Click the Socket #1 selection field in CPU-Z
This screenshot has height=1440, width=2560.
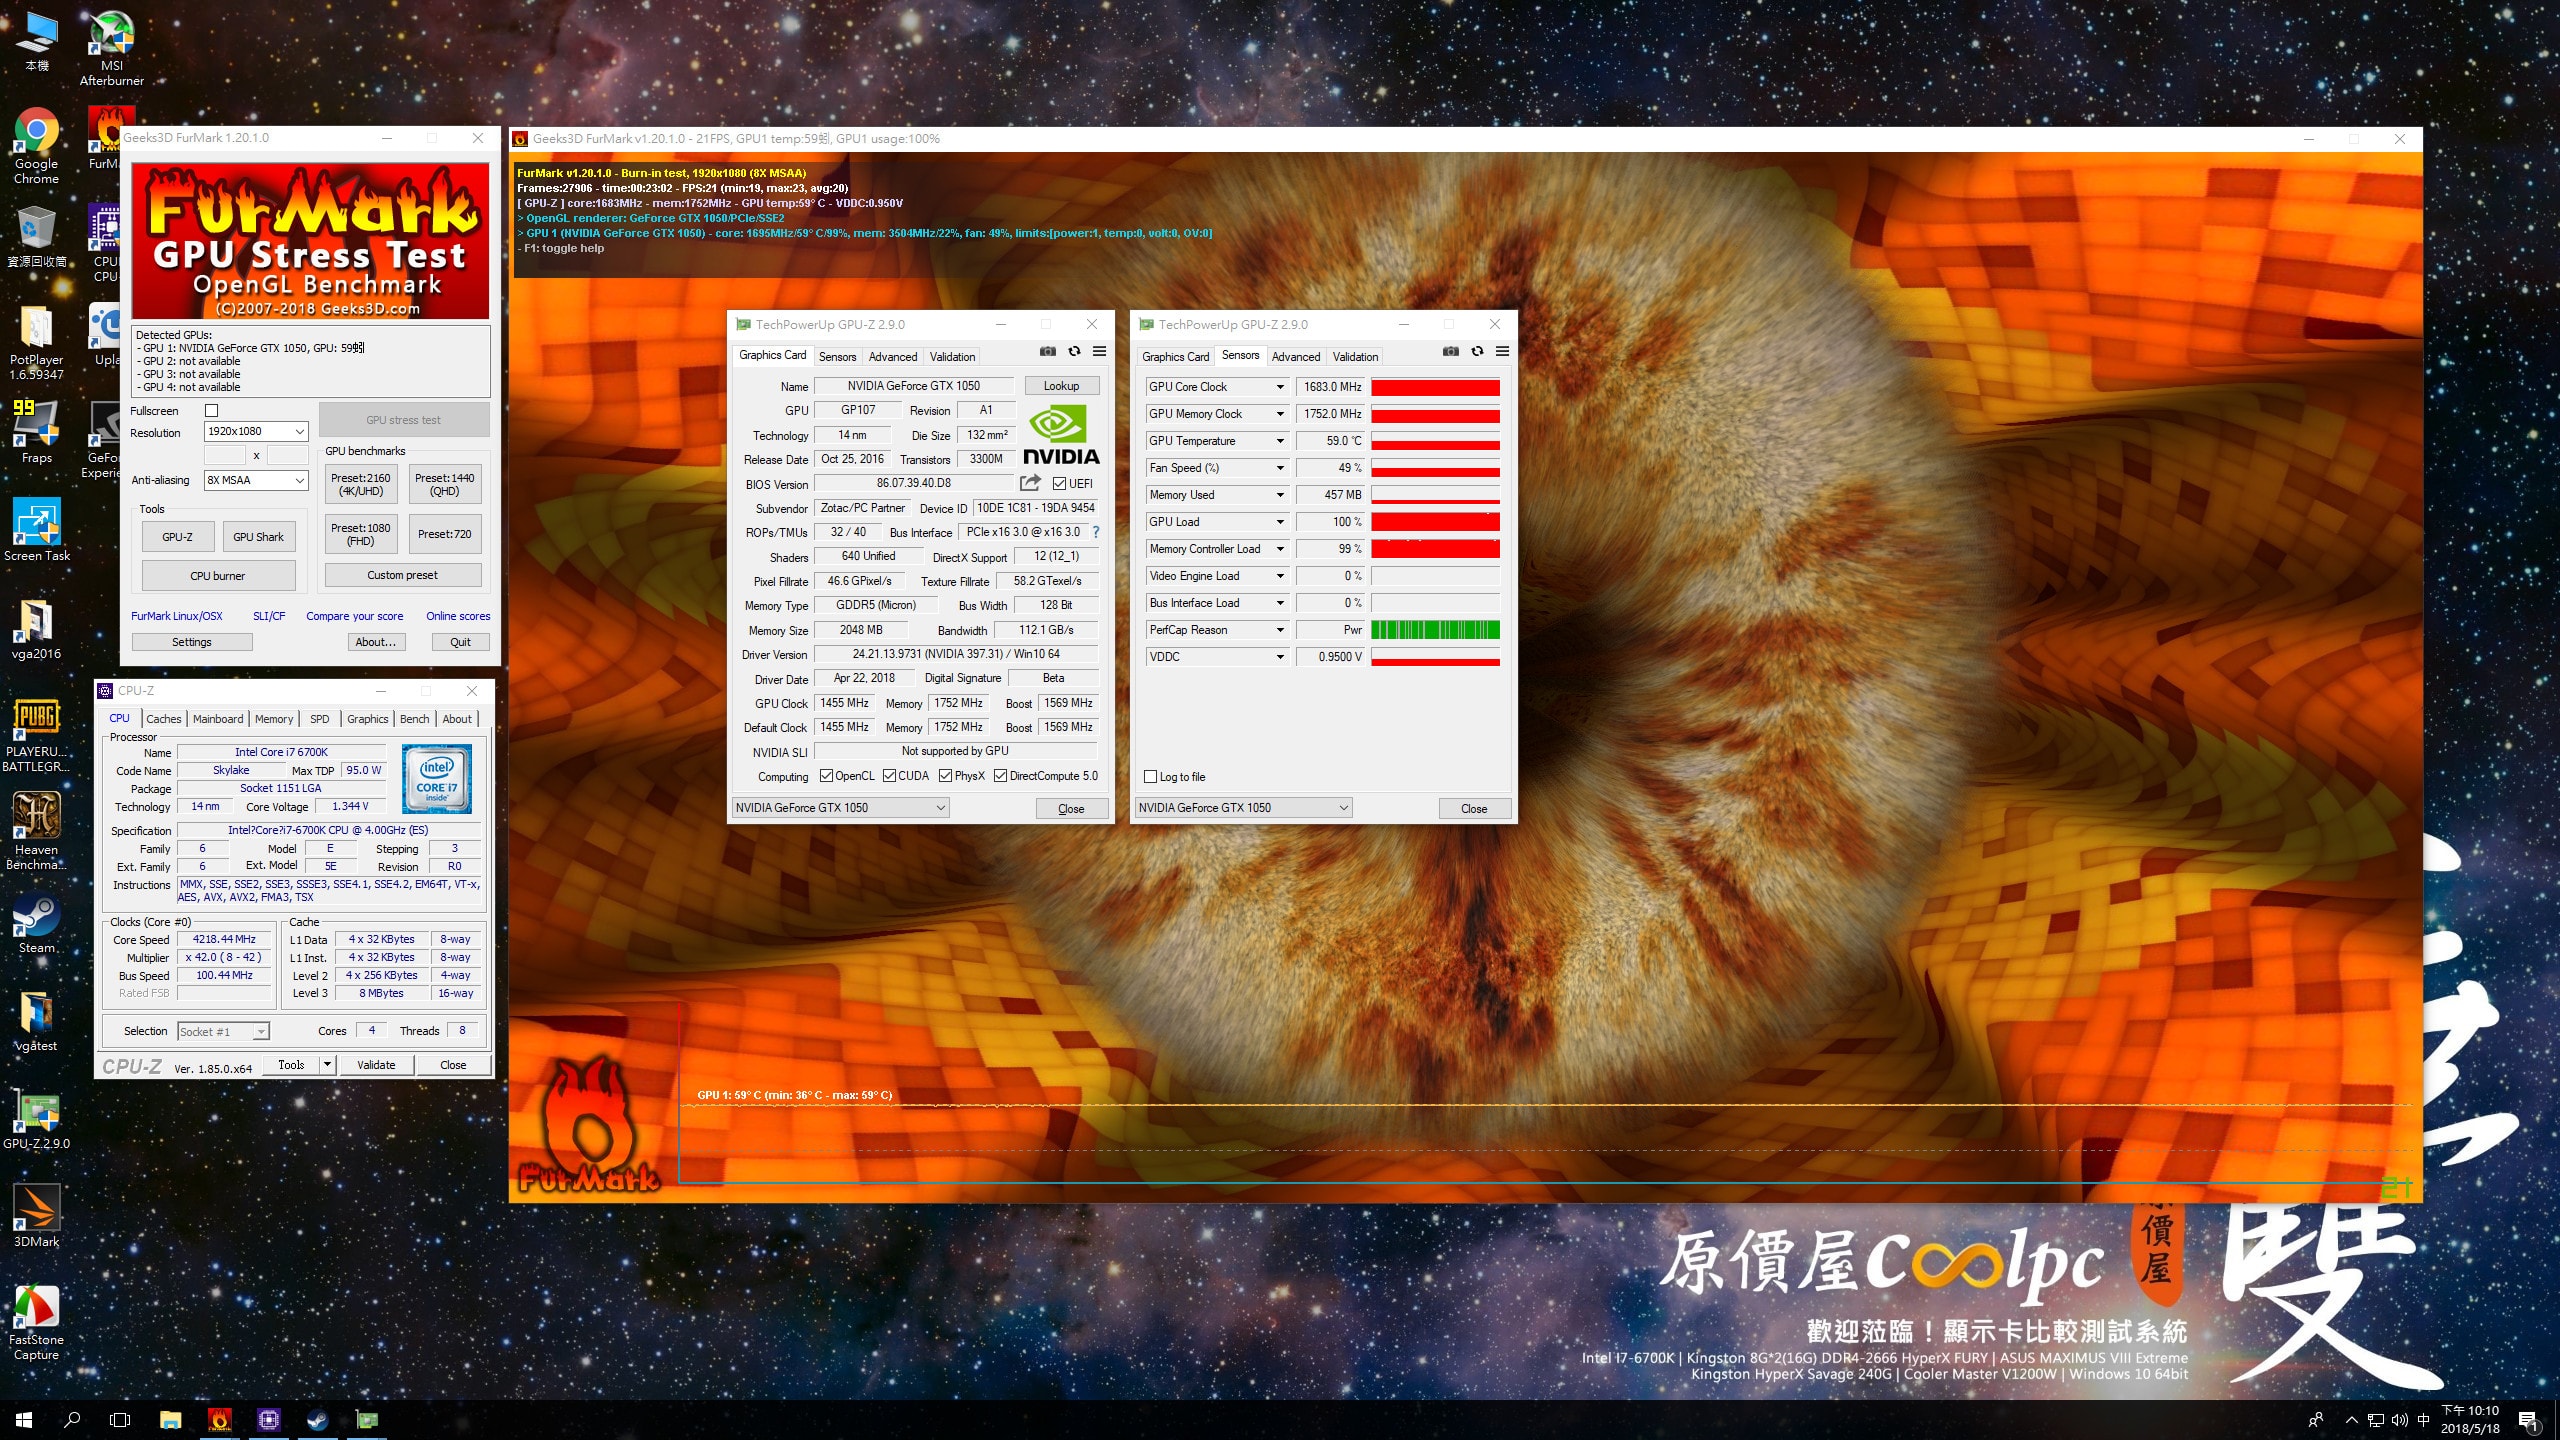223,1031
